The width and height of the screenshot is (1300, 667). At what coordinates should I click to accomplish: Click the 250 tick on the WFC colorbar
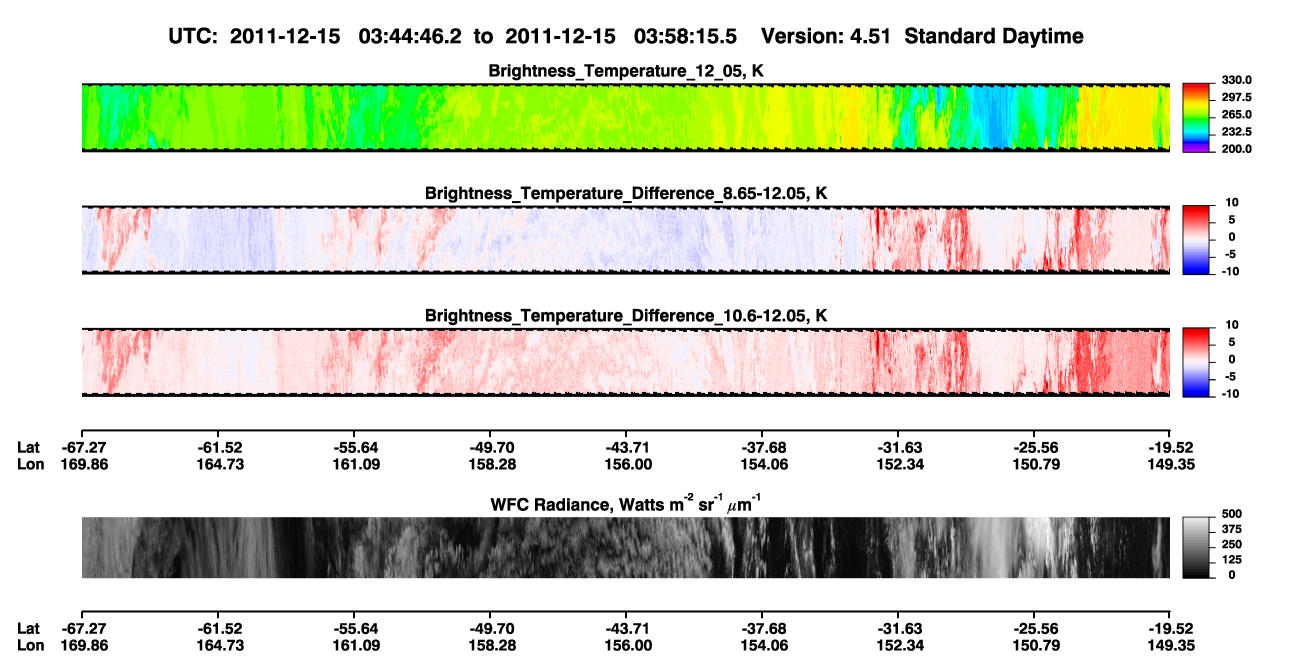[1232, 544]
